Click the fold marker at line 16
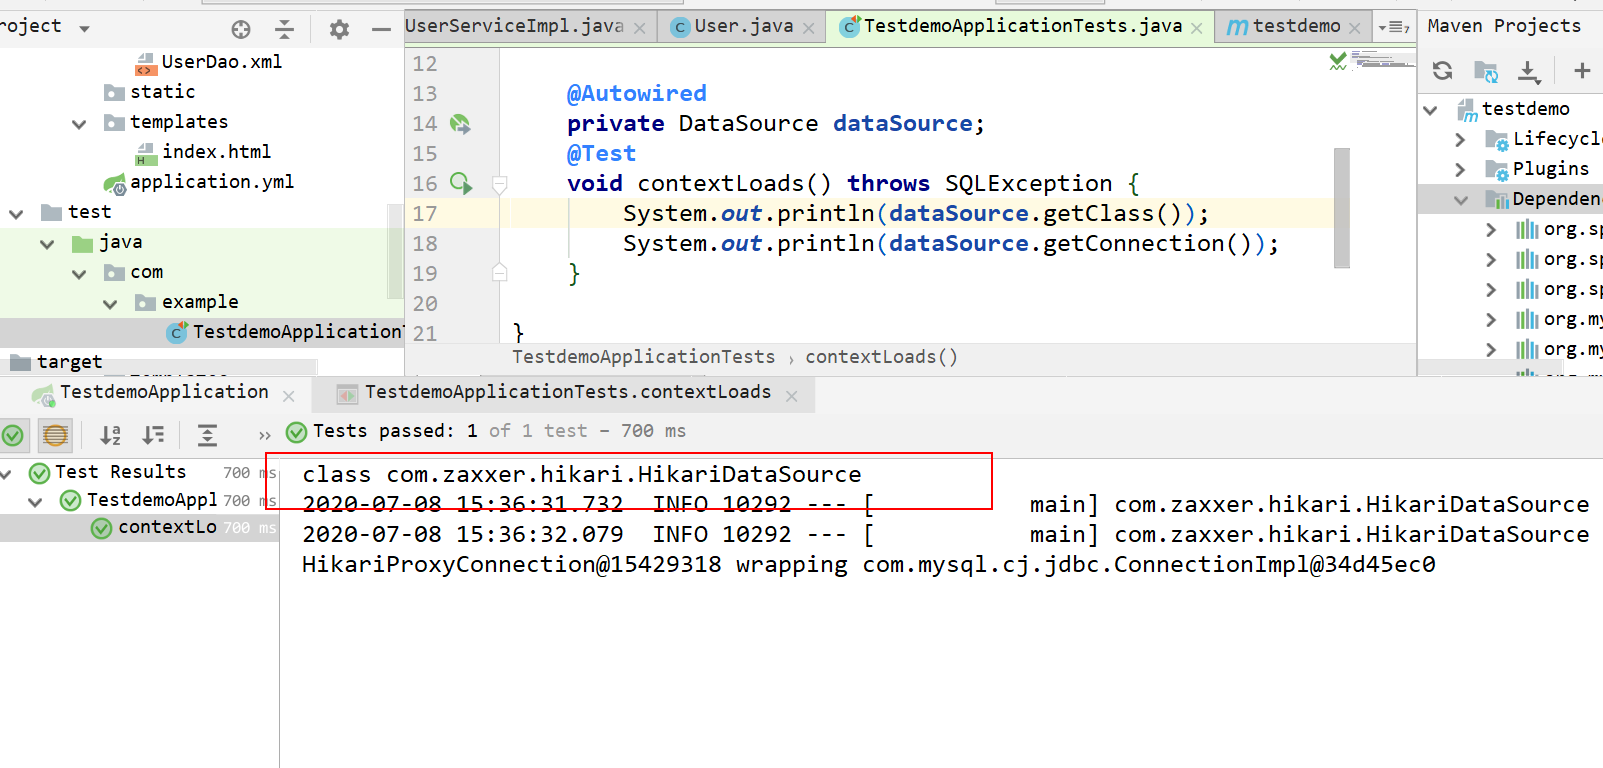Screen dimensions: 1603x768 [499, 184]
